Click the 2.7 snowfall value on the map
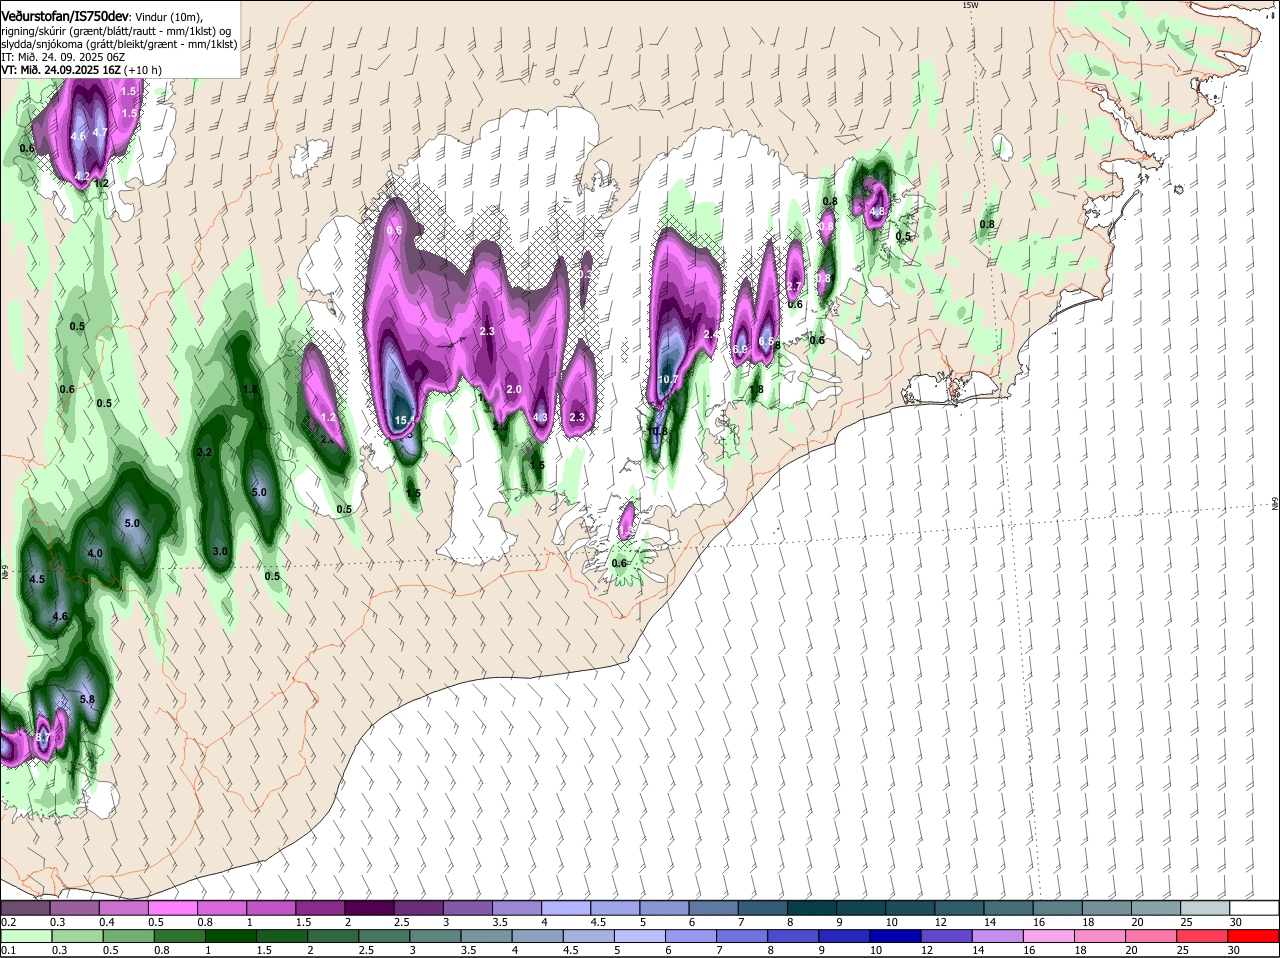1280x958 pixels. tap(794, 287)
